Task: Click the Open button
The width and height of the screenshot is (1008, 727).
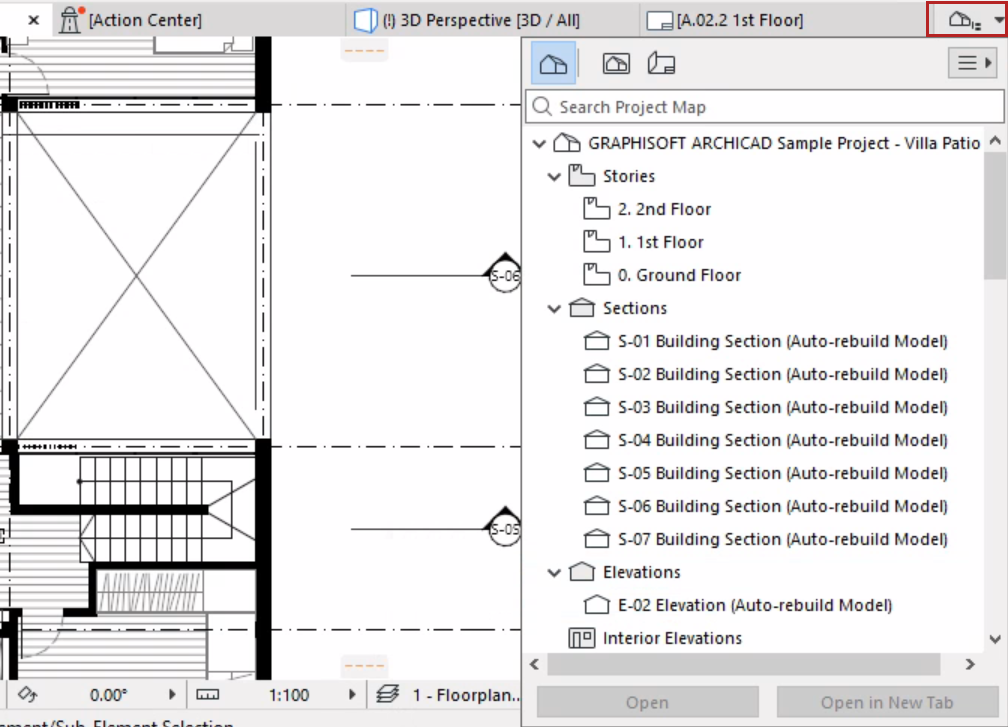Action: tap(647, 703)
